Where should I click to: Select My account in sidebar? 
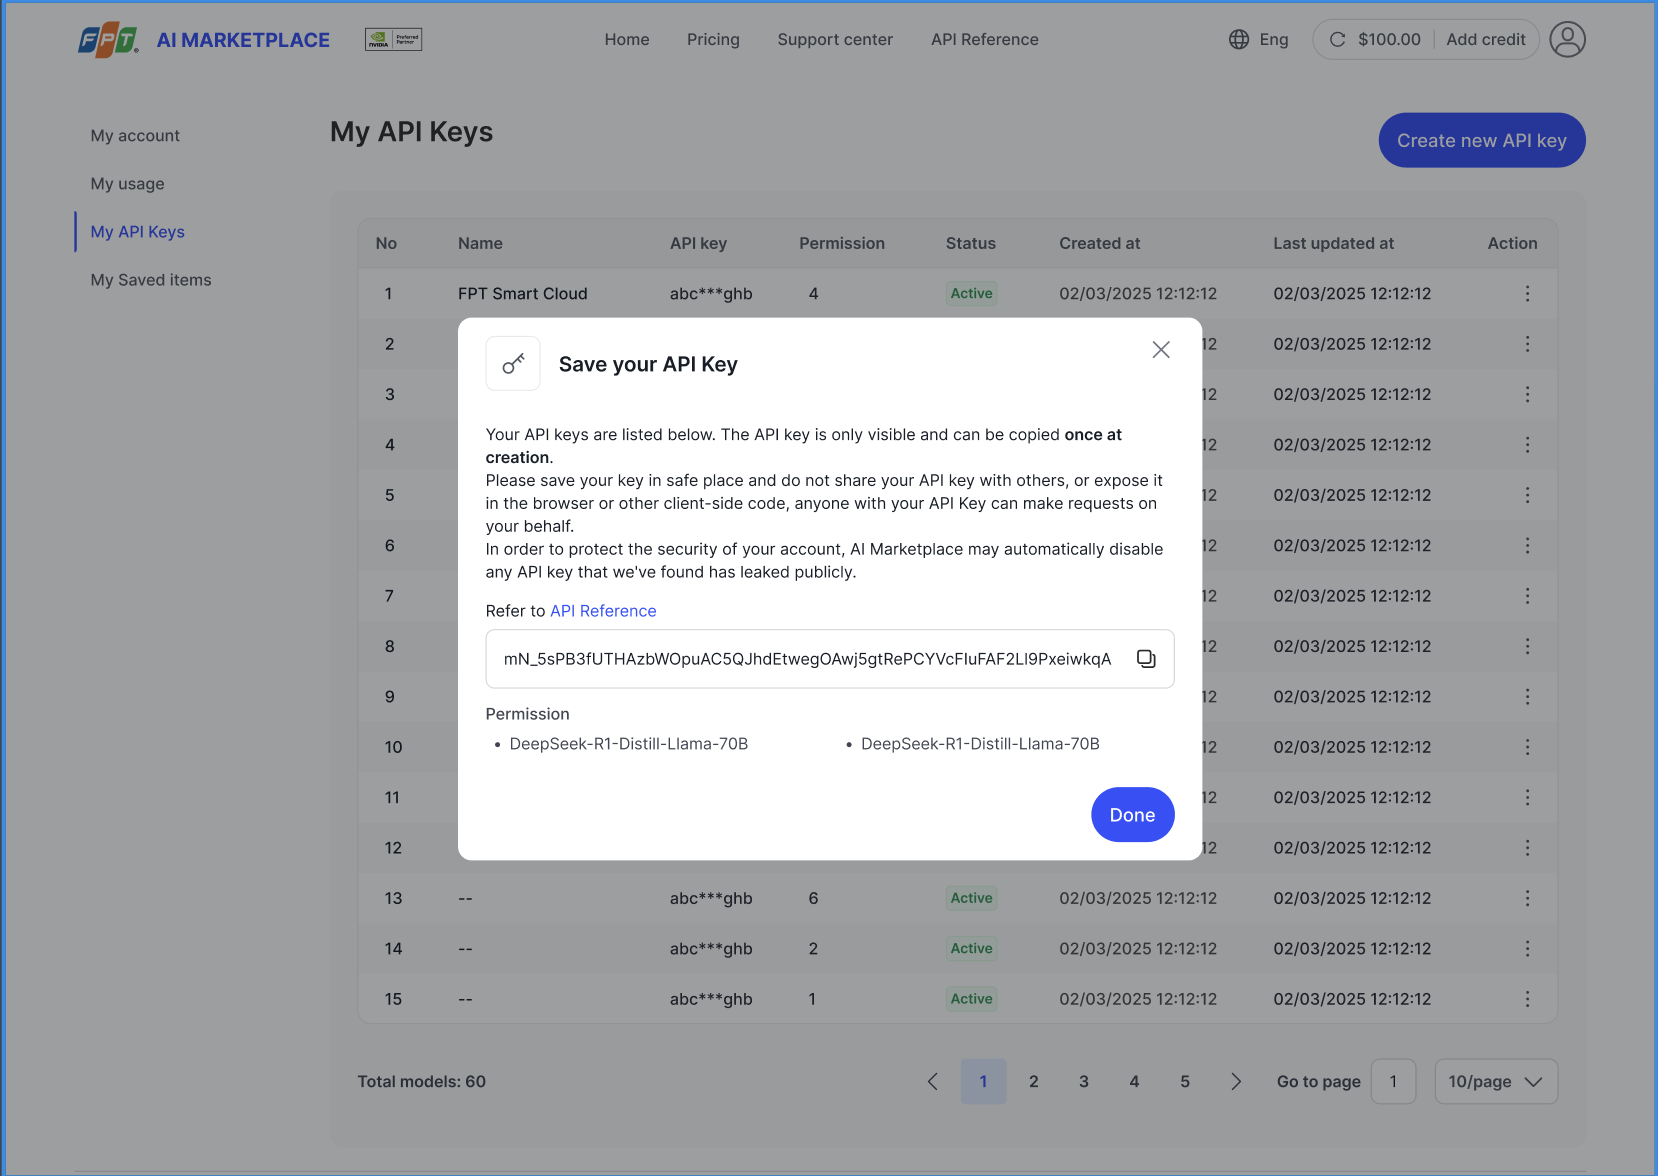coord(135,136)
